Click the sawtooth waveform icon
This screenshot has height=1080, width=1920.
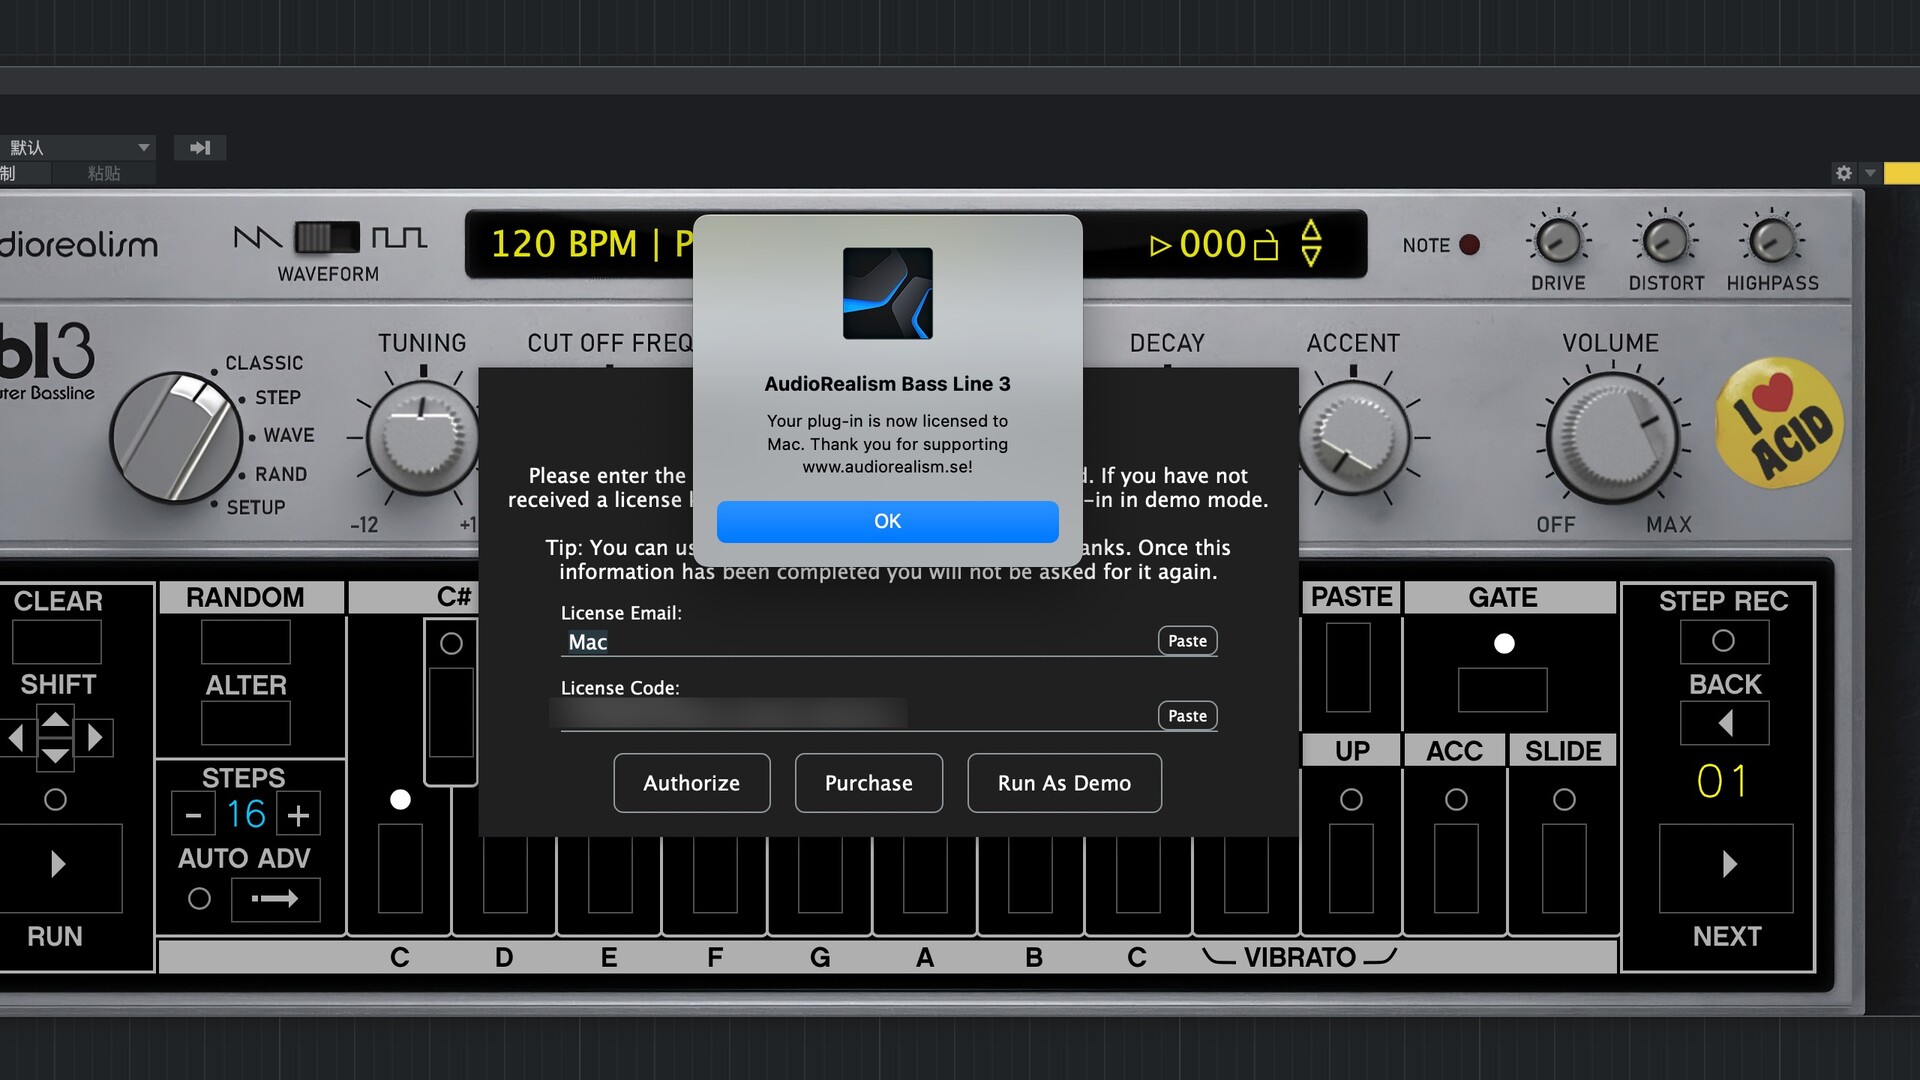(x=257, y=238)
